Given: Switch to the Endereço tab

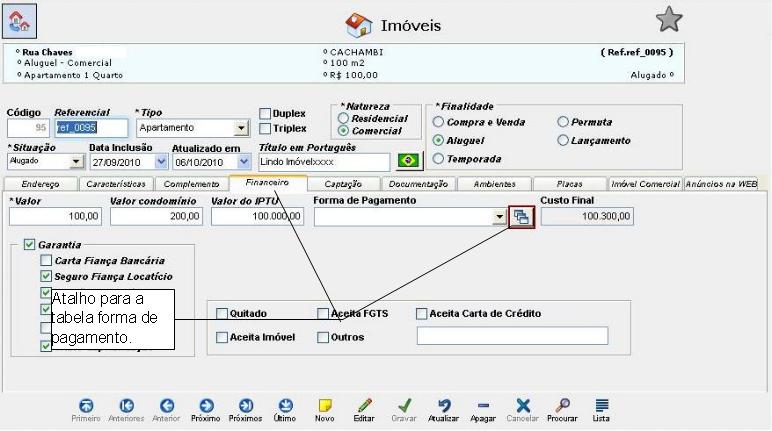Looking at the screenshot, I should tap(40, 184).
